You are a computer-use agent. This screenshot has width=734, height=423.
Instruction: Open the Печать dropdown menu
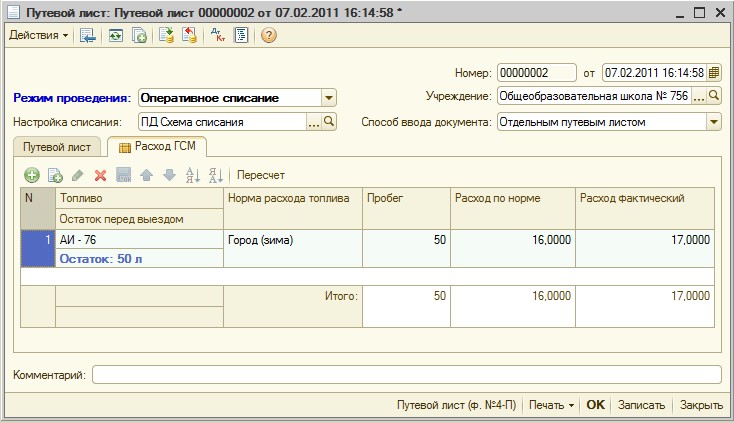coord(552,405)
